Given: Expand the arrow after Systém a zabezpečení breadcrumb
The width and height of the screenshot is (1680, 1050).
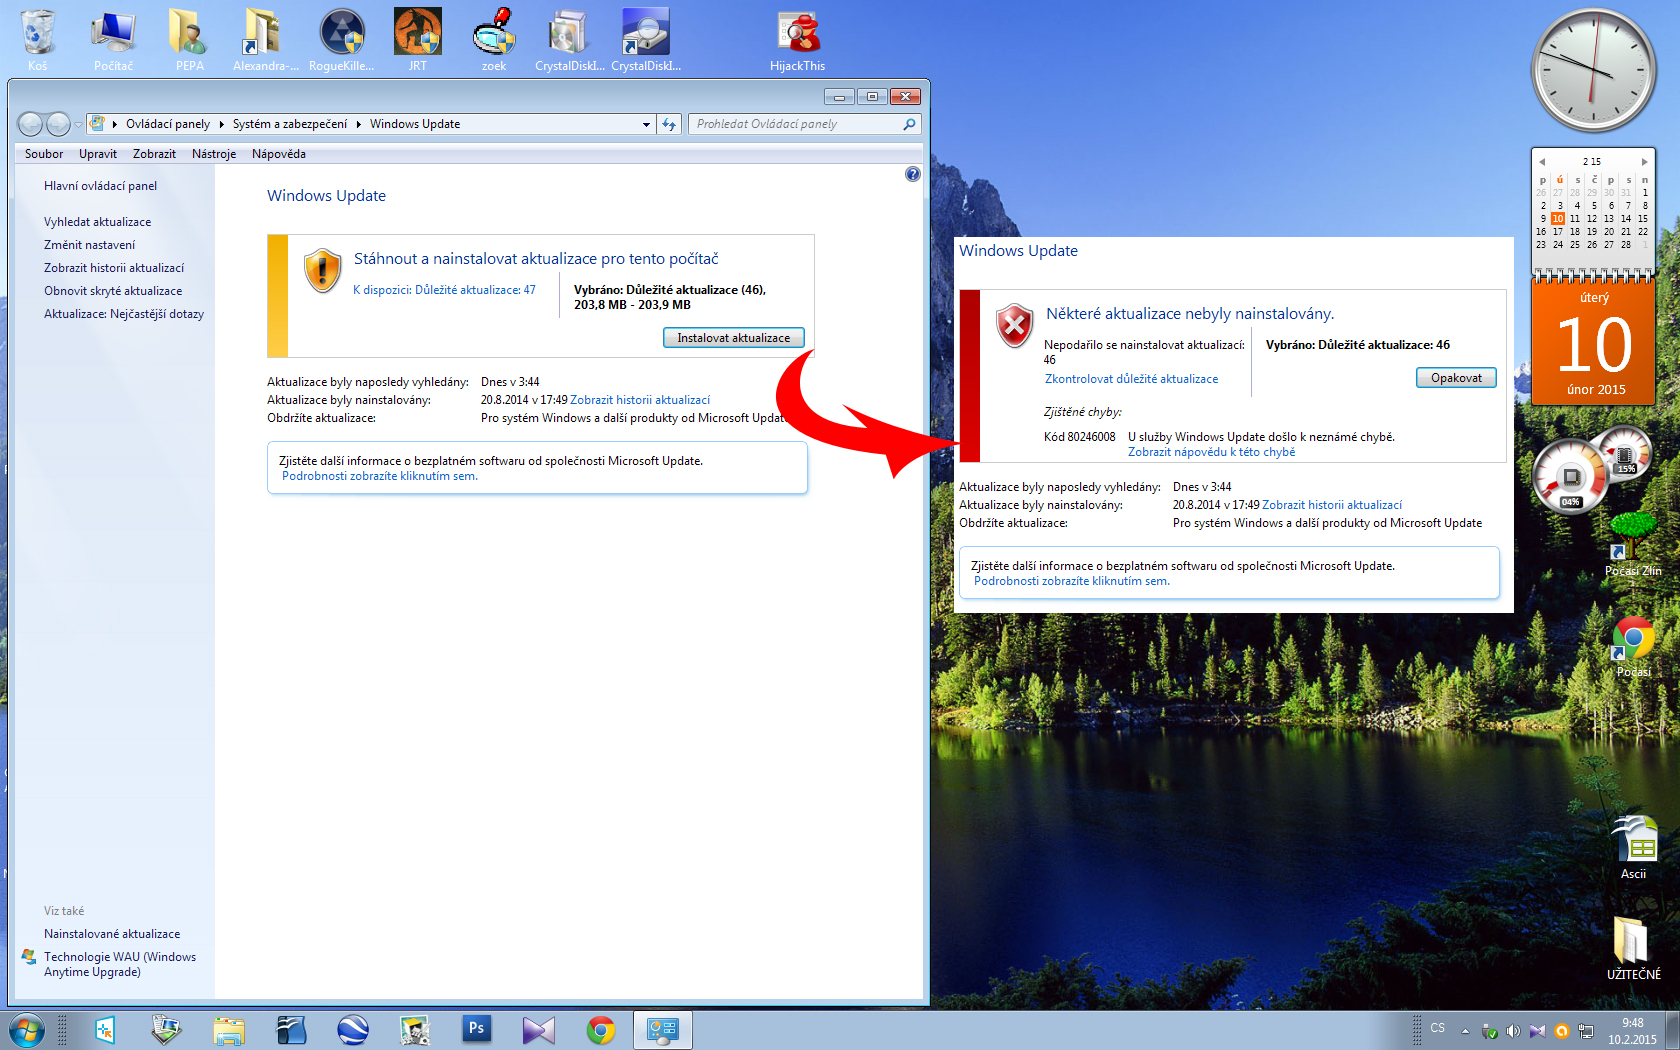Looking at the screenshot, I should (x=358, y=124).
